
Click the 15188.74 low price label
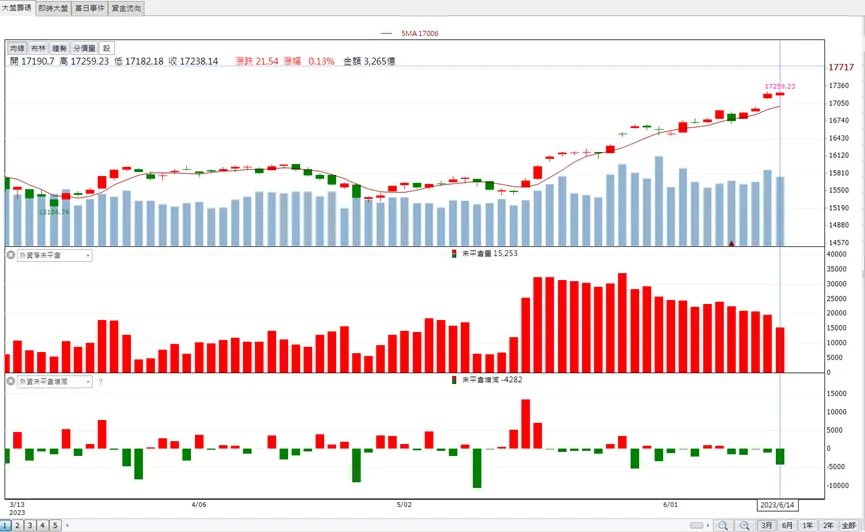54,212
